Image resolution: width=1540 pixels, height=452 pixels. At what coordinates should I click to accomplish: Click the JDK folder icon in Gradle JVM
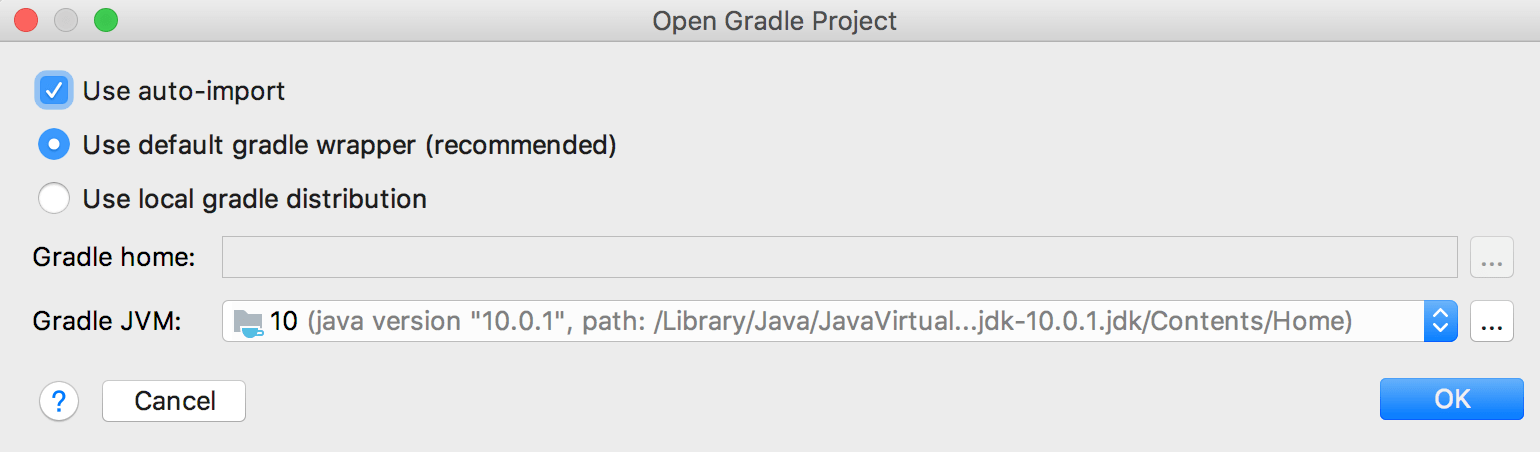pyautogui.click(x=248, y=322)
